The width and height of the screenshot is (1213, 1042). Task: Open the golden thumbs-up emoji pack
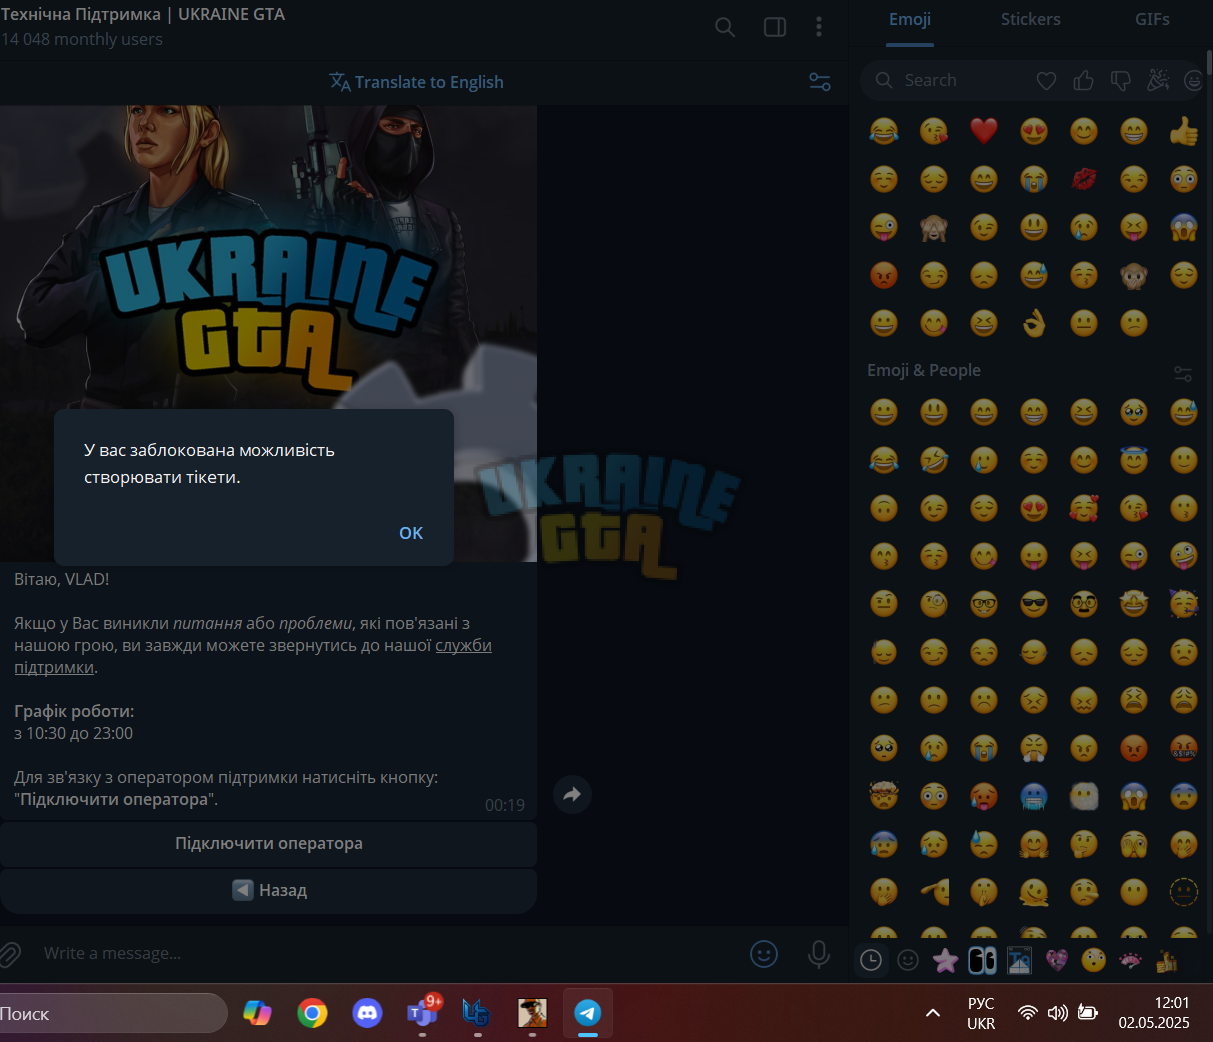coord(1167,961)
